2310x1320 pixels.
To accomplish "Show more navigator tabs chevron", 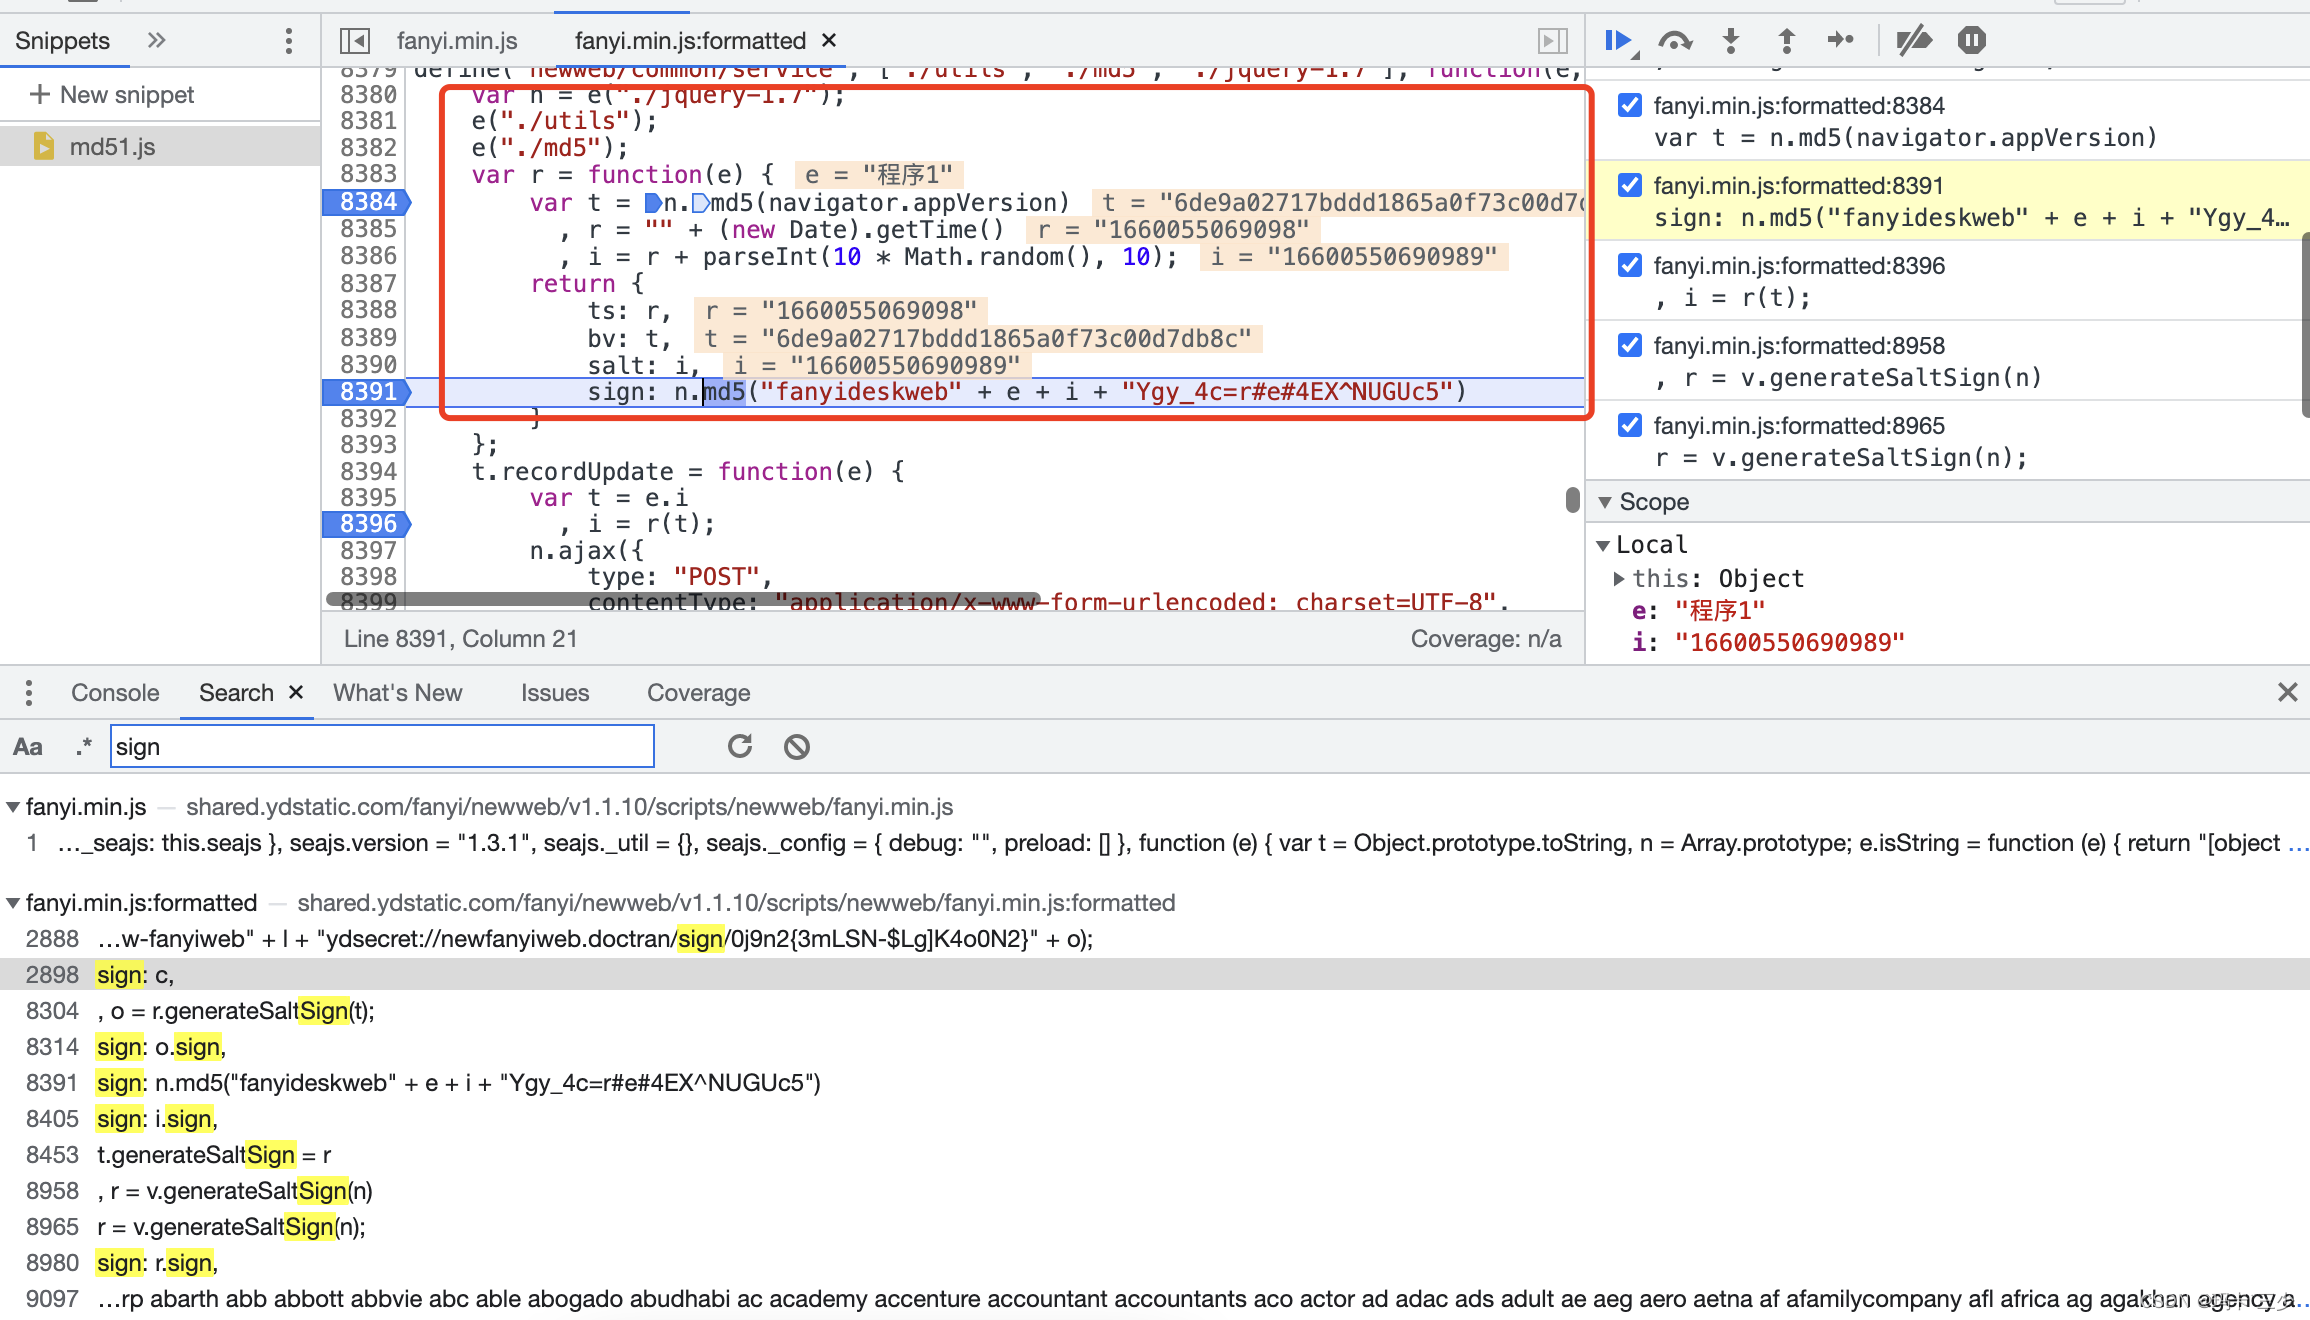I will (x=156, y=41).
